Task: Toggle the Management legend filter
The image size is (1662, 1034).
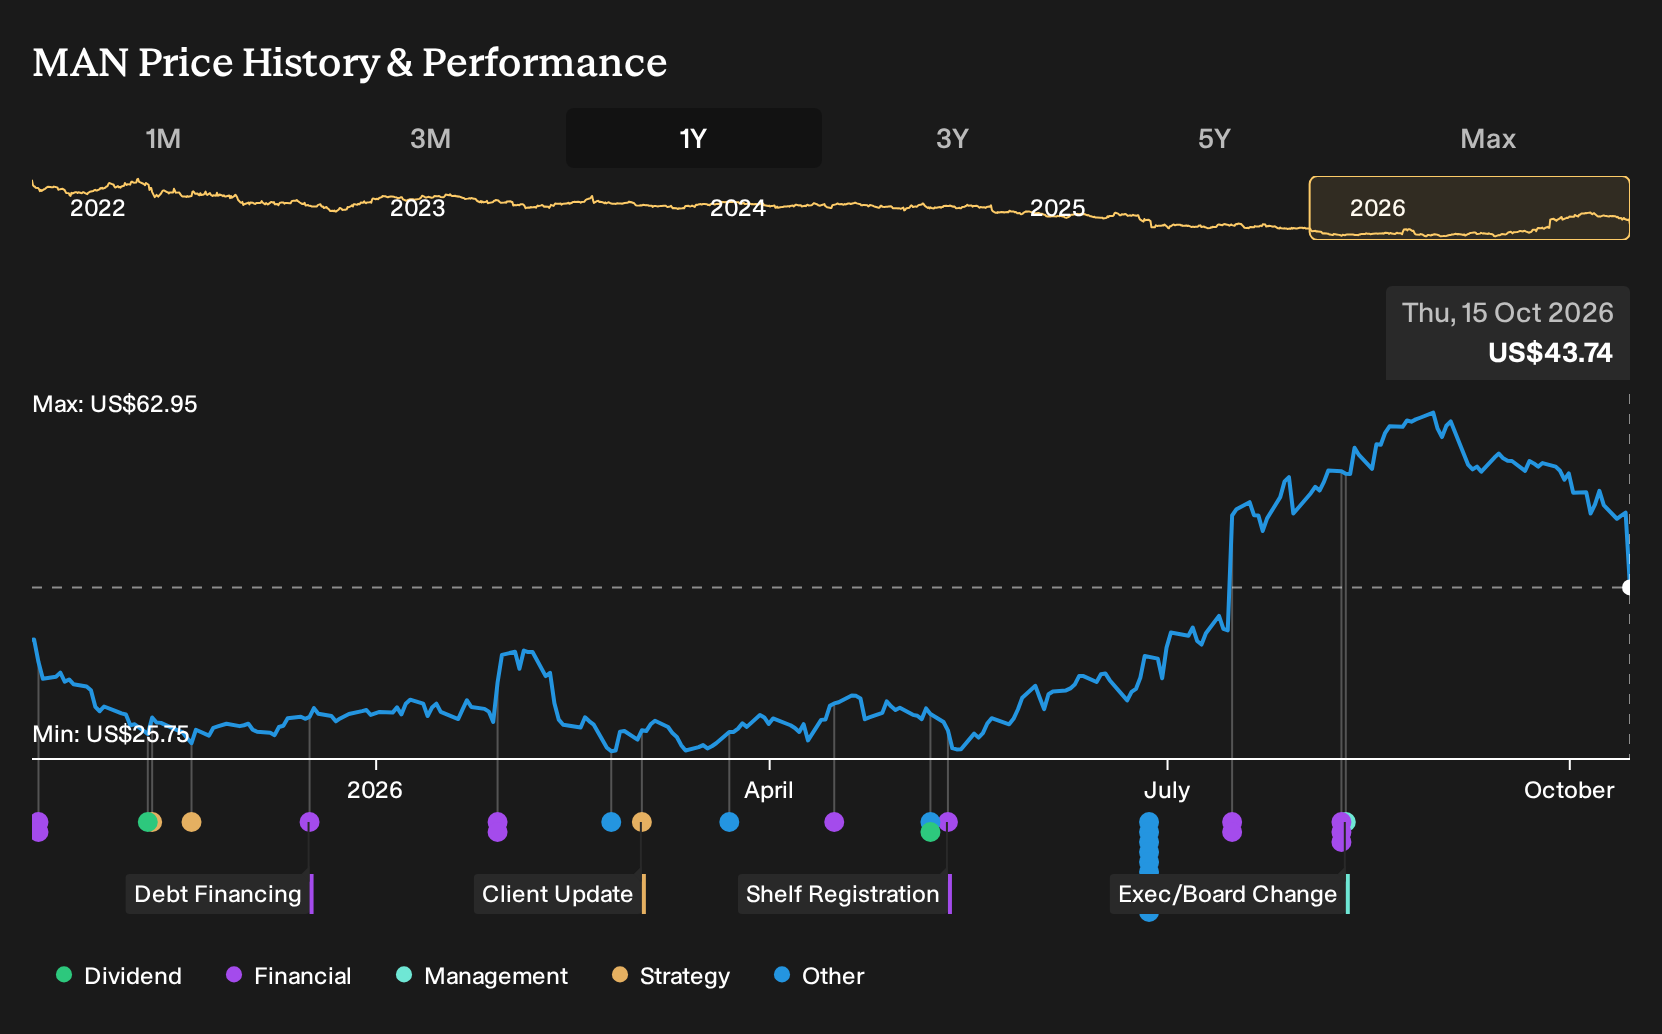Action: (x=482, y=976)
